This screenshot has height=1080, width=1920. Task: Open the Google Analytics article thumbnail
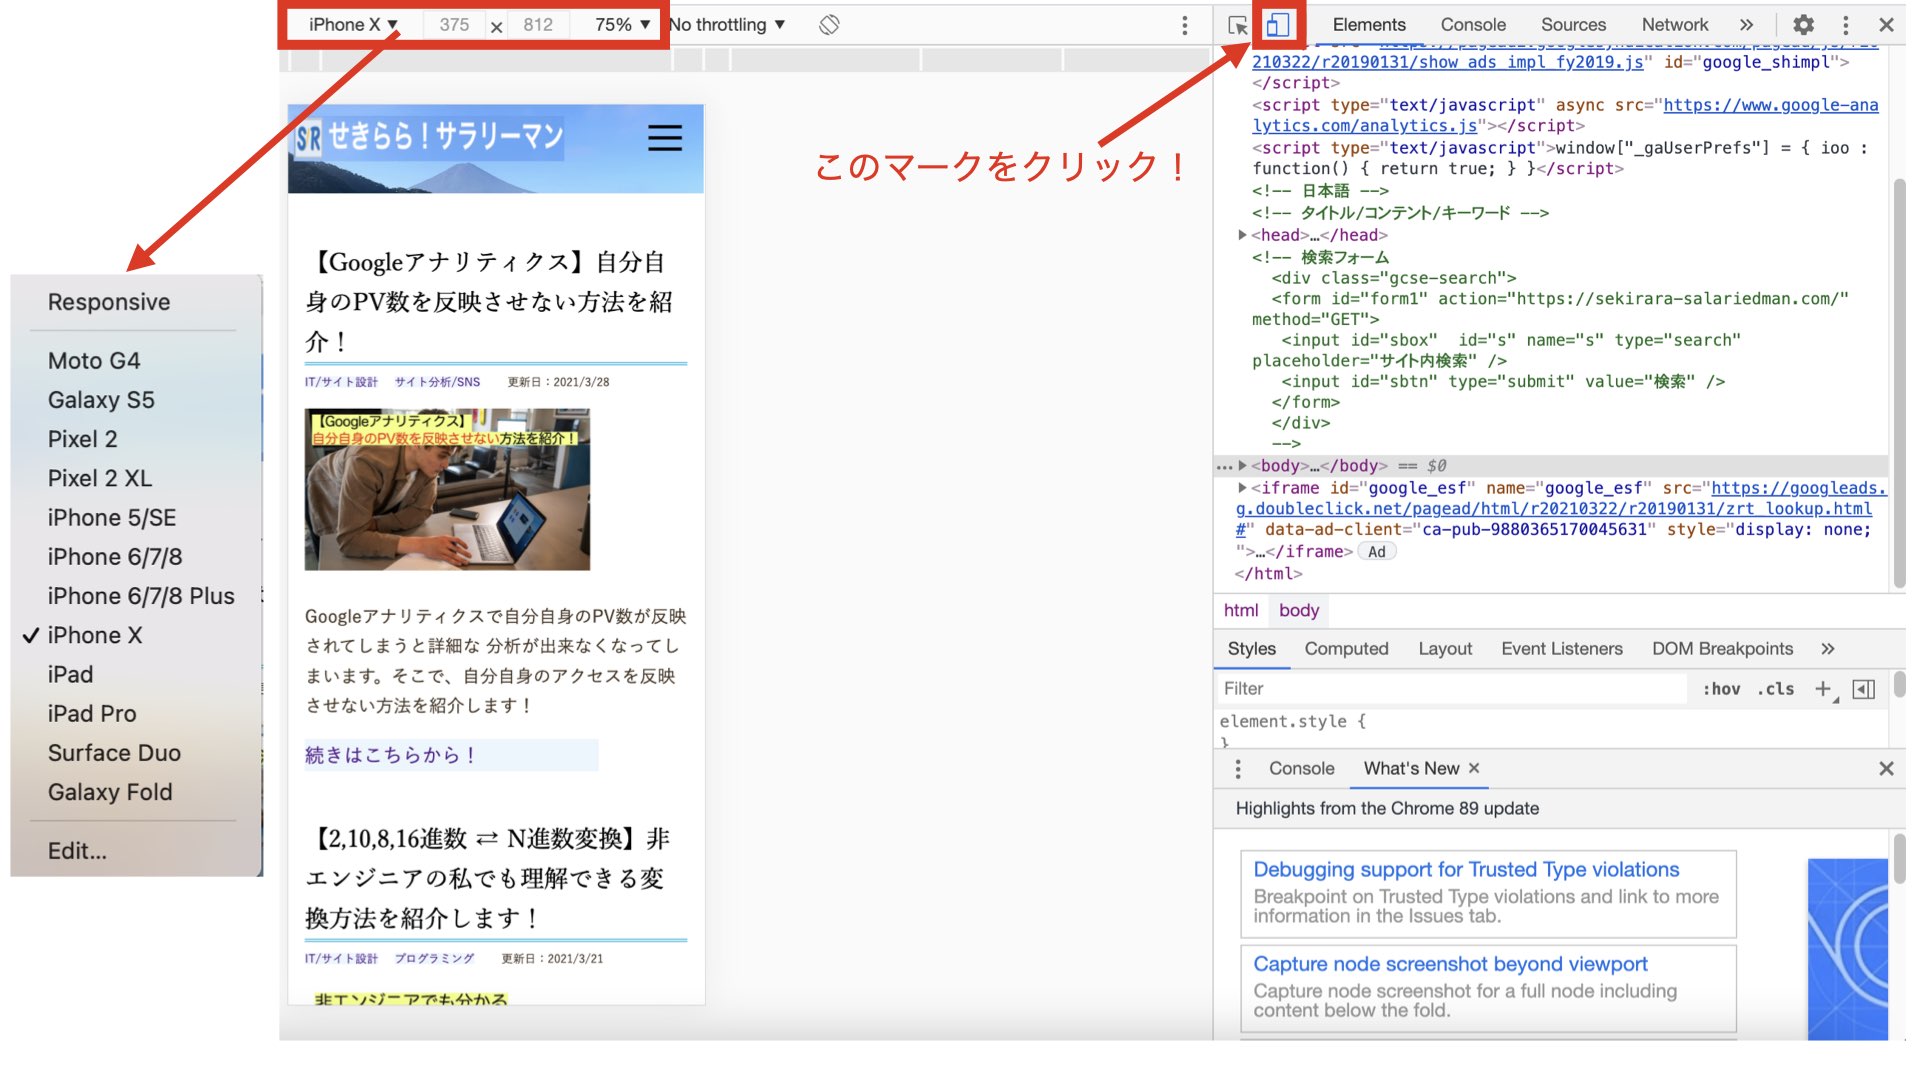pos(447,489)
